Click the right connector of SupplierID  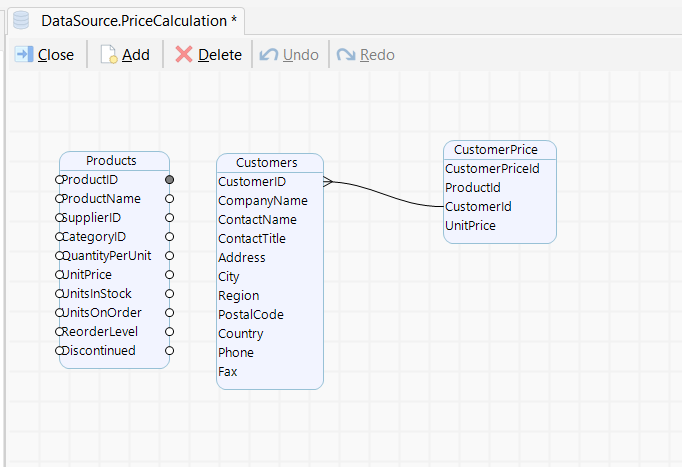coord(170,217)
